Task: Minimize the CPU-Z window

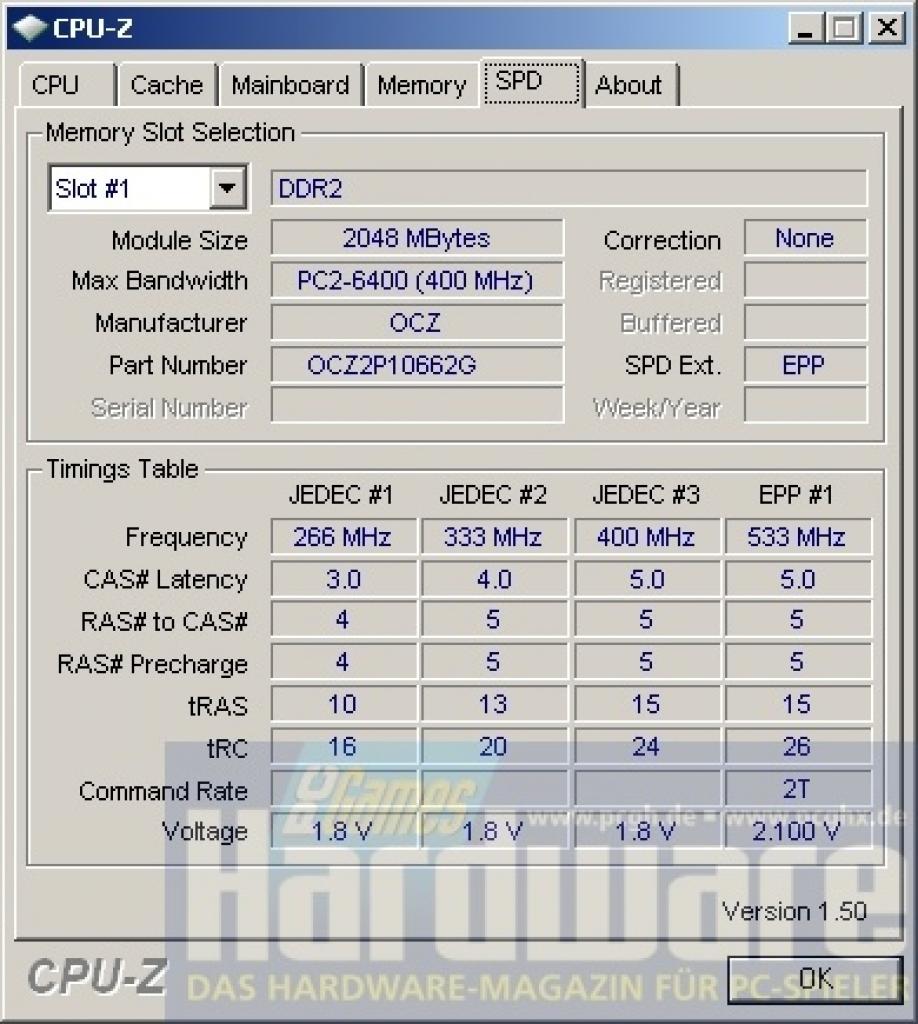Action: click(x=806, y=28)
